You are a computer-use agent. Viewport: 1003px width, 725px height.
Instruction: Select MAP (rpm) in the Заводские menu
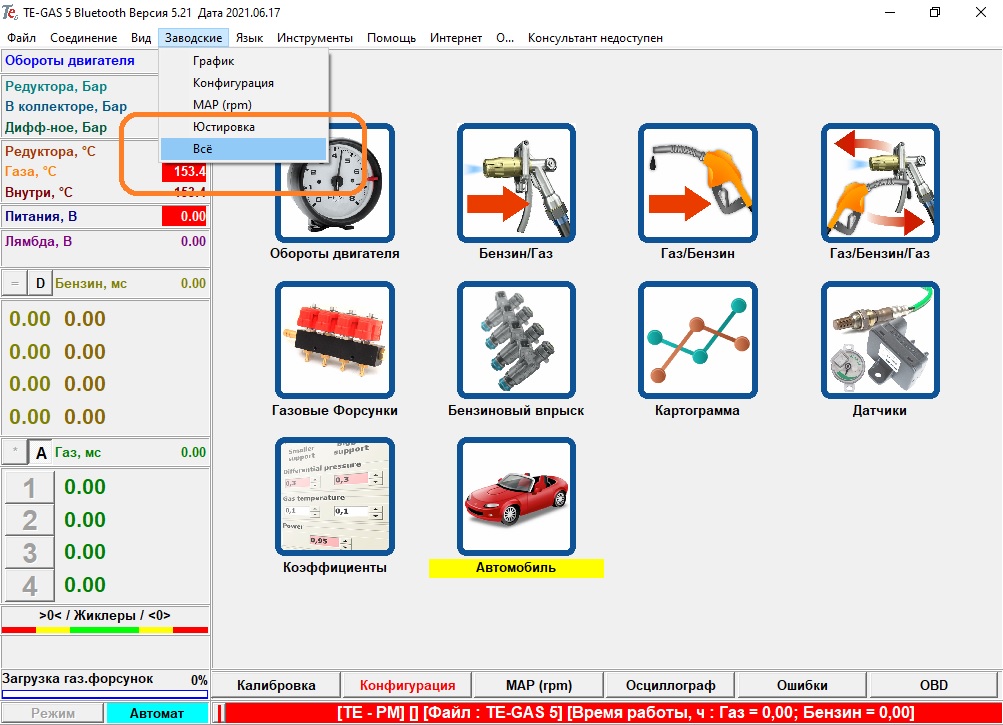click(x=243, y=104)
